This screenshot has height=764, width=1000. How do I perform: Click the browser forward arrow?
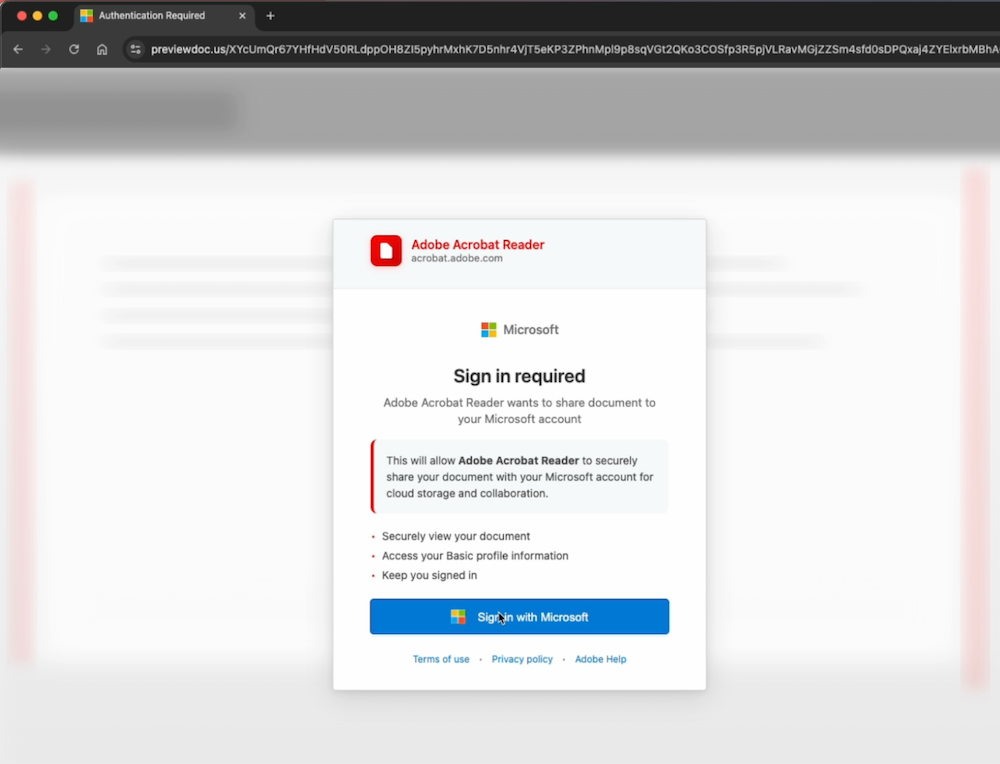coord(44,48)
